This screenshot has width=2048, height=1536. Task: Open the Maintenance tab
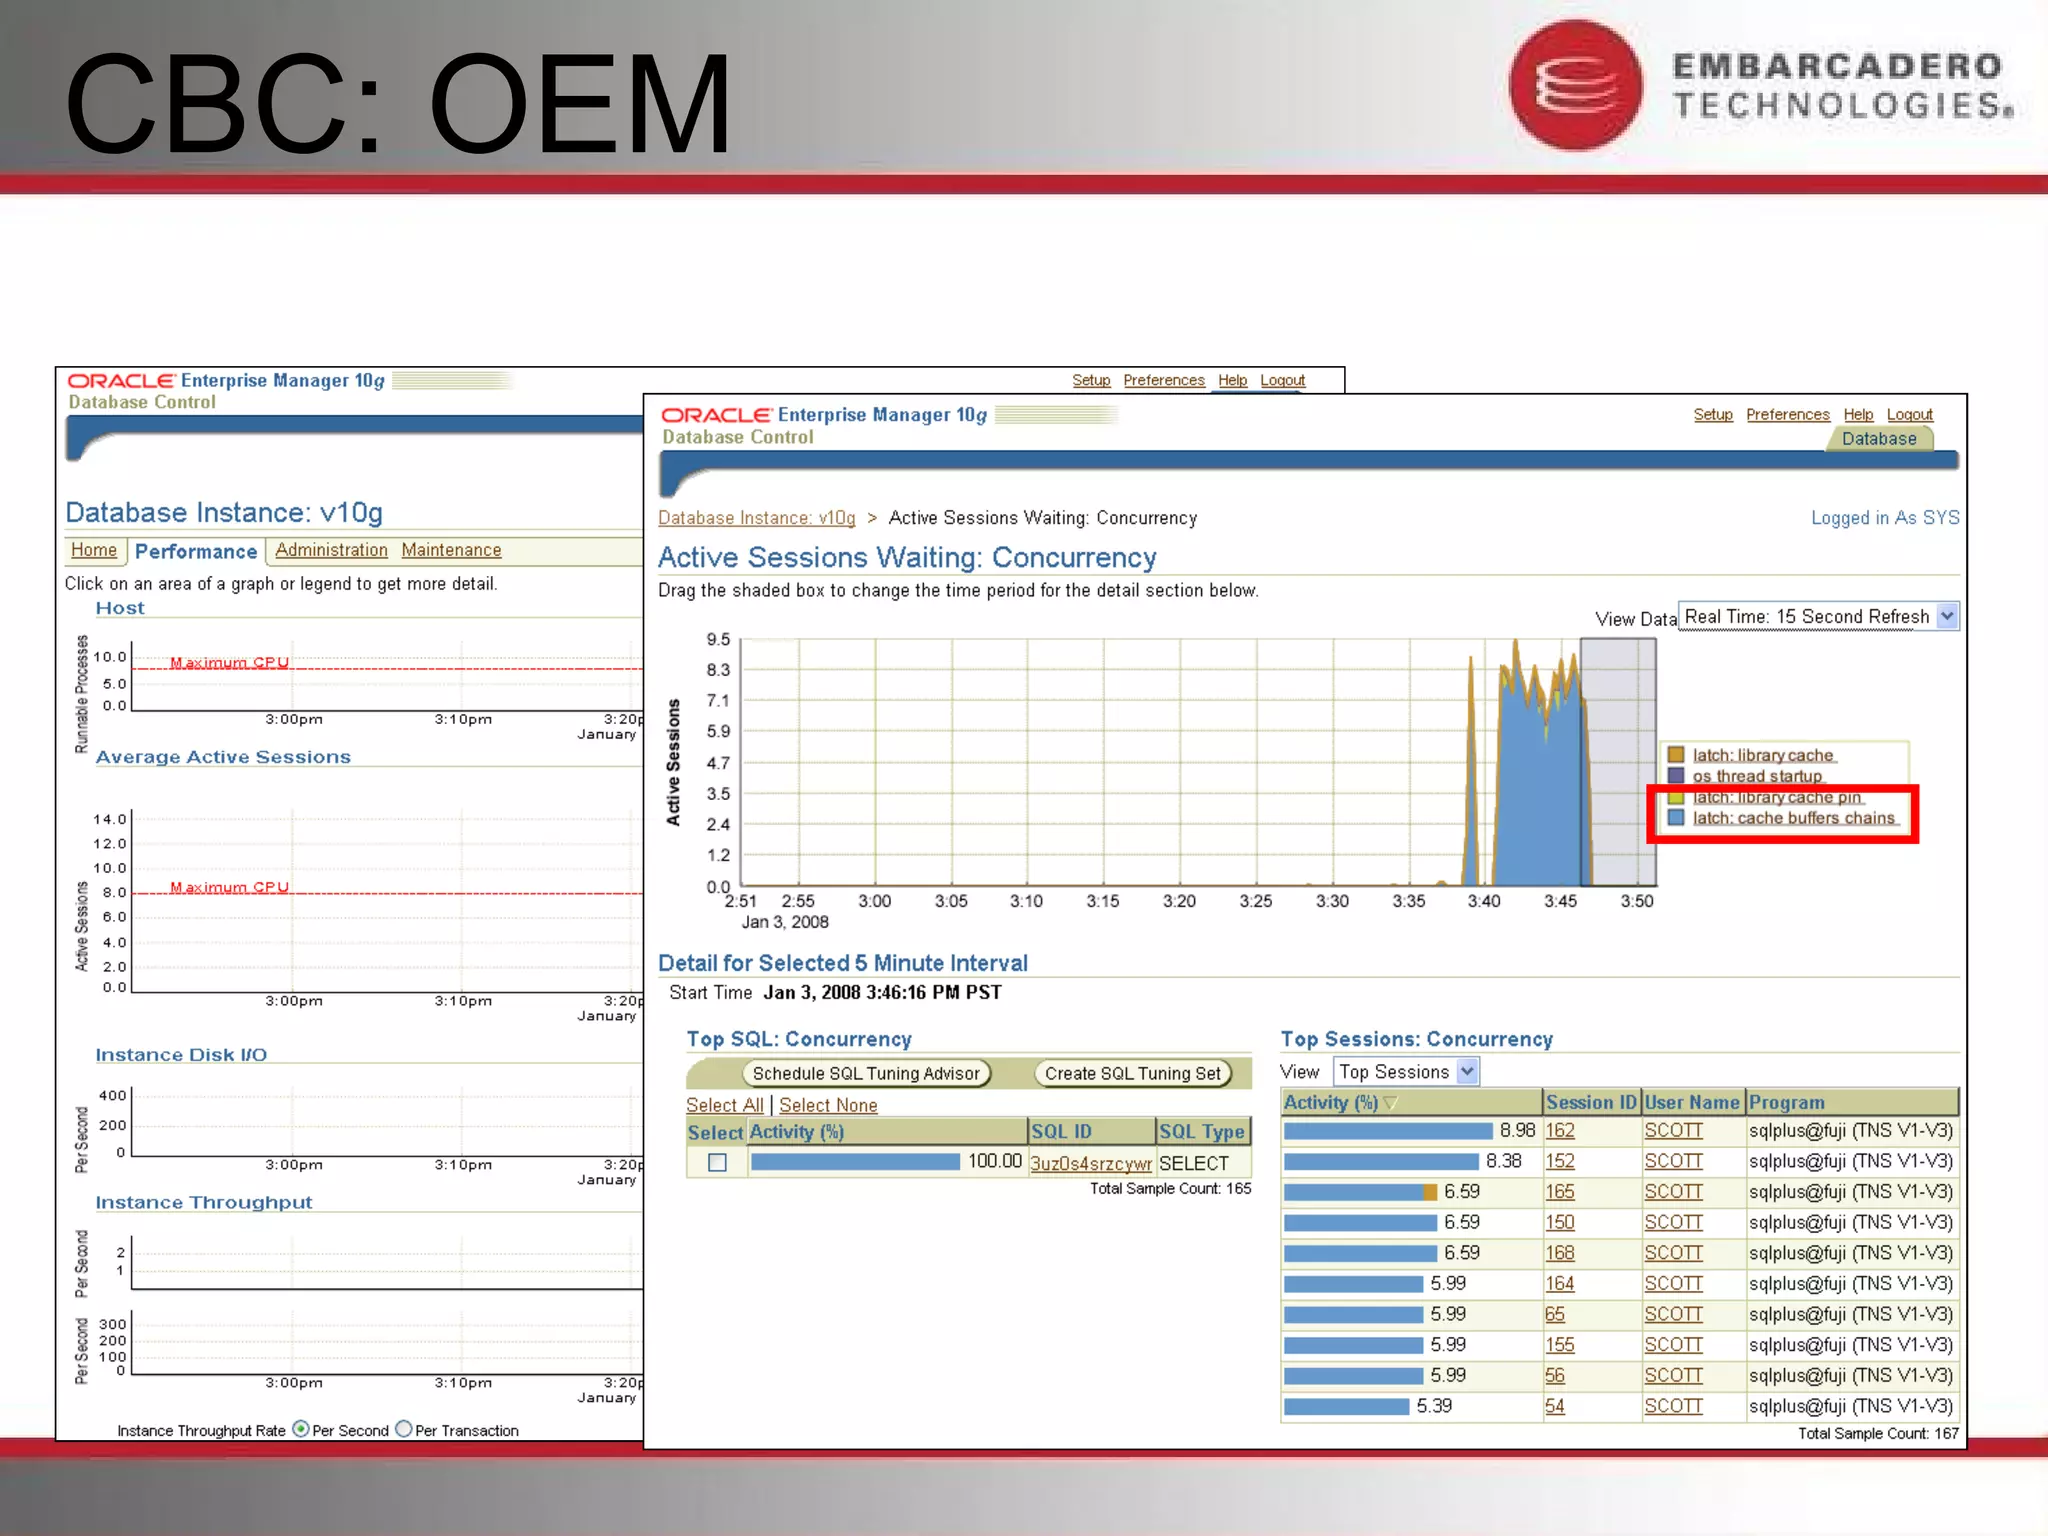click(x=451, y=550)
